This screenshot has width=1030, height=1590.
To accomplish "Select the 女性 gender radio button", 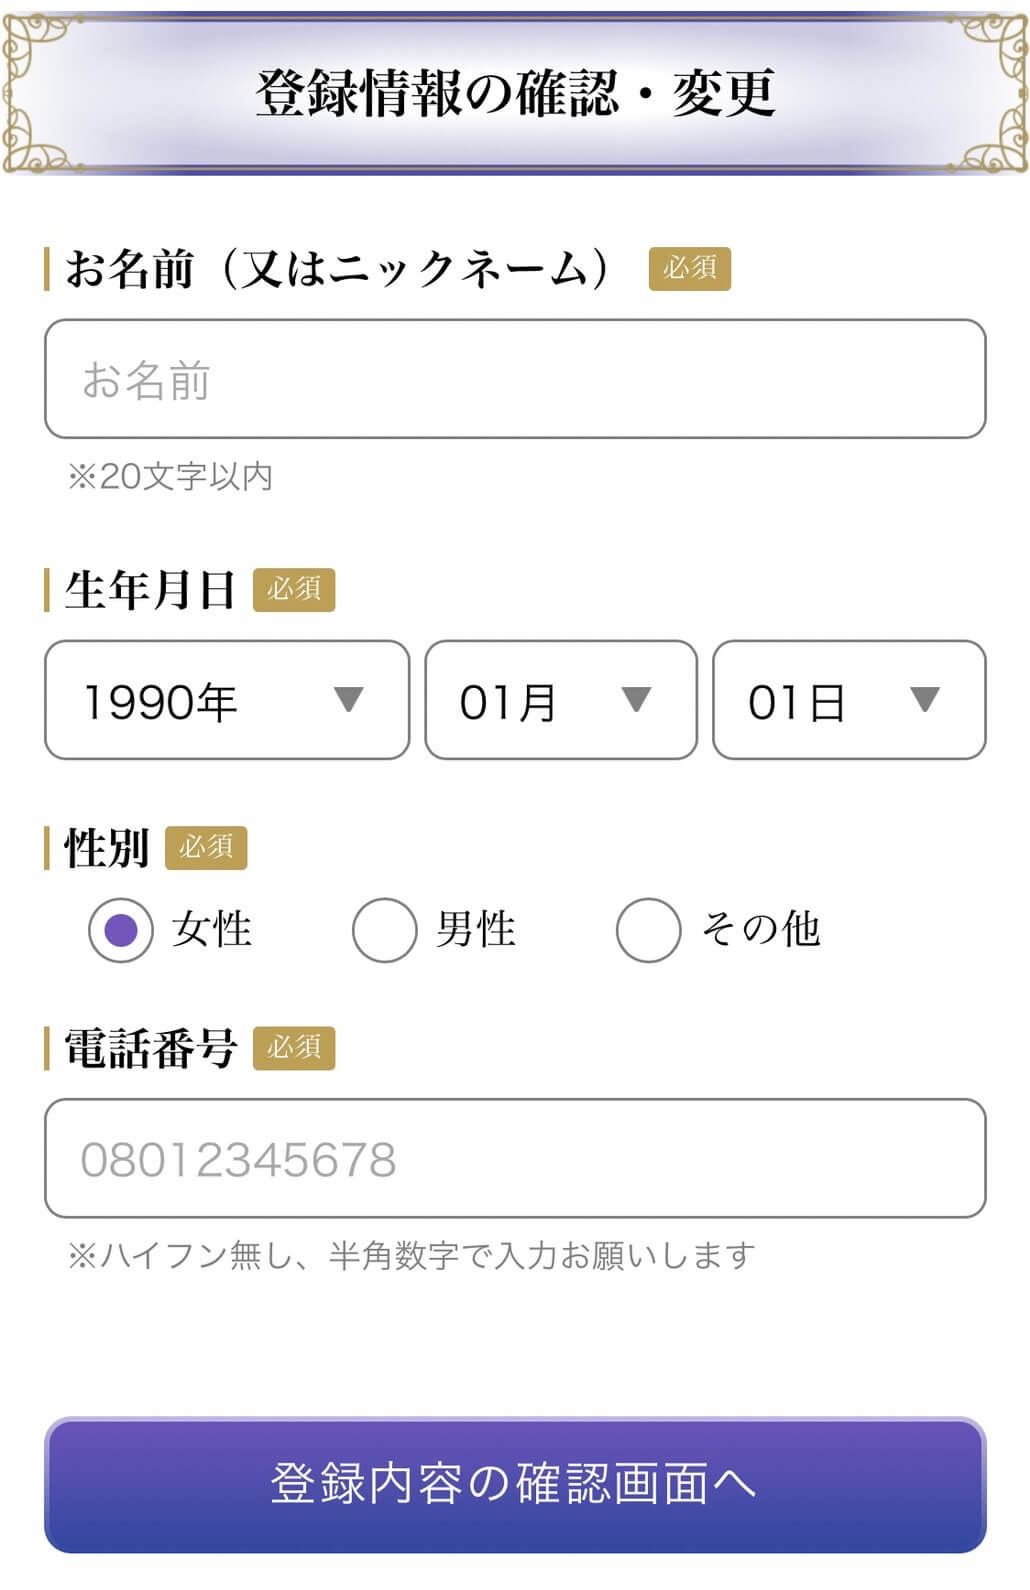I will [x=121, y=930].
